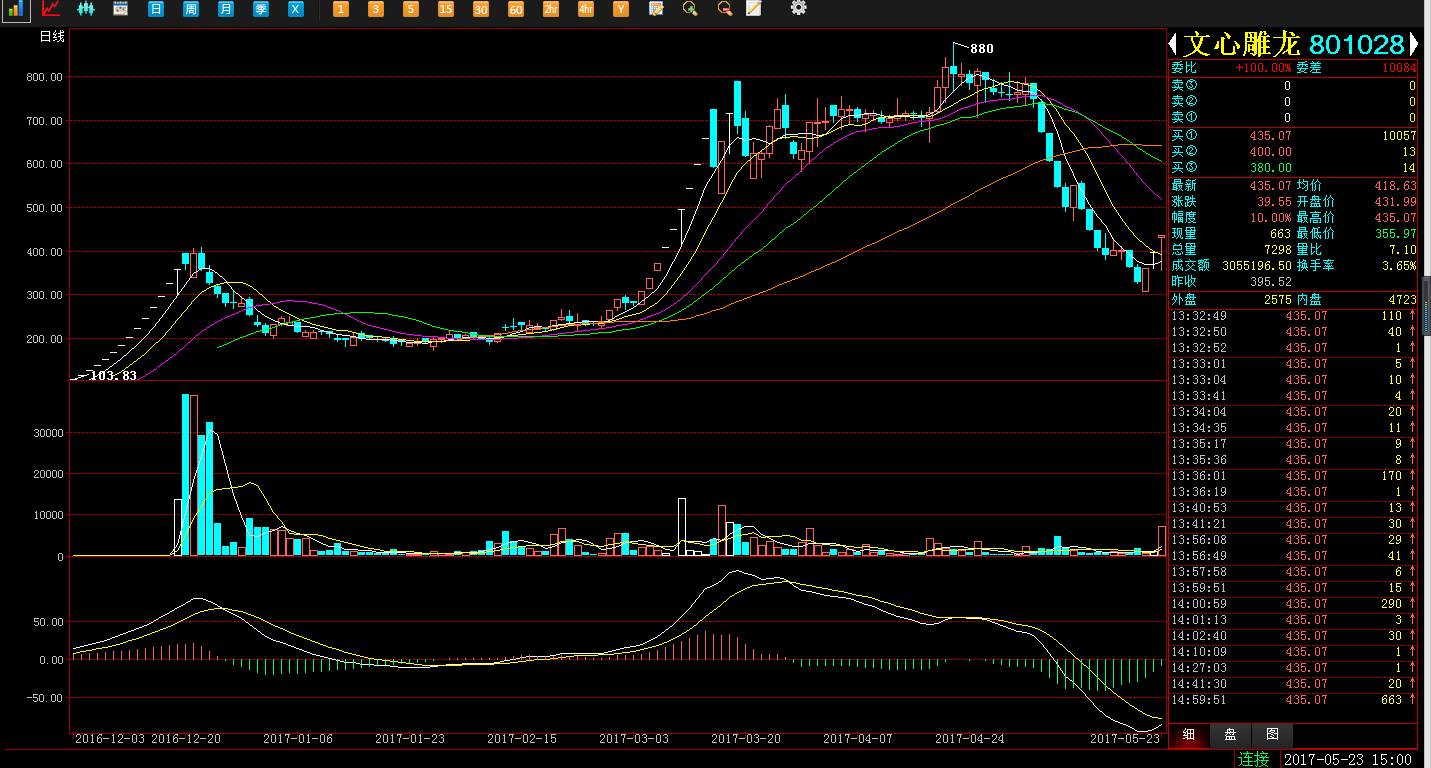Go to next stock with right arrow
Image resolution: width=1431 pixels, height=768 pixels.
(1413, 44)
